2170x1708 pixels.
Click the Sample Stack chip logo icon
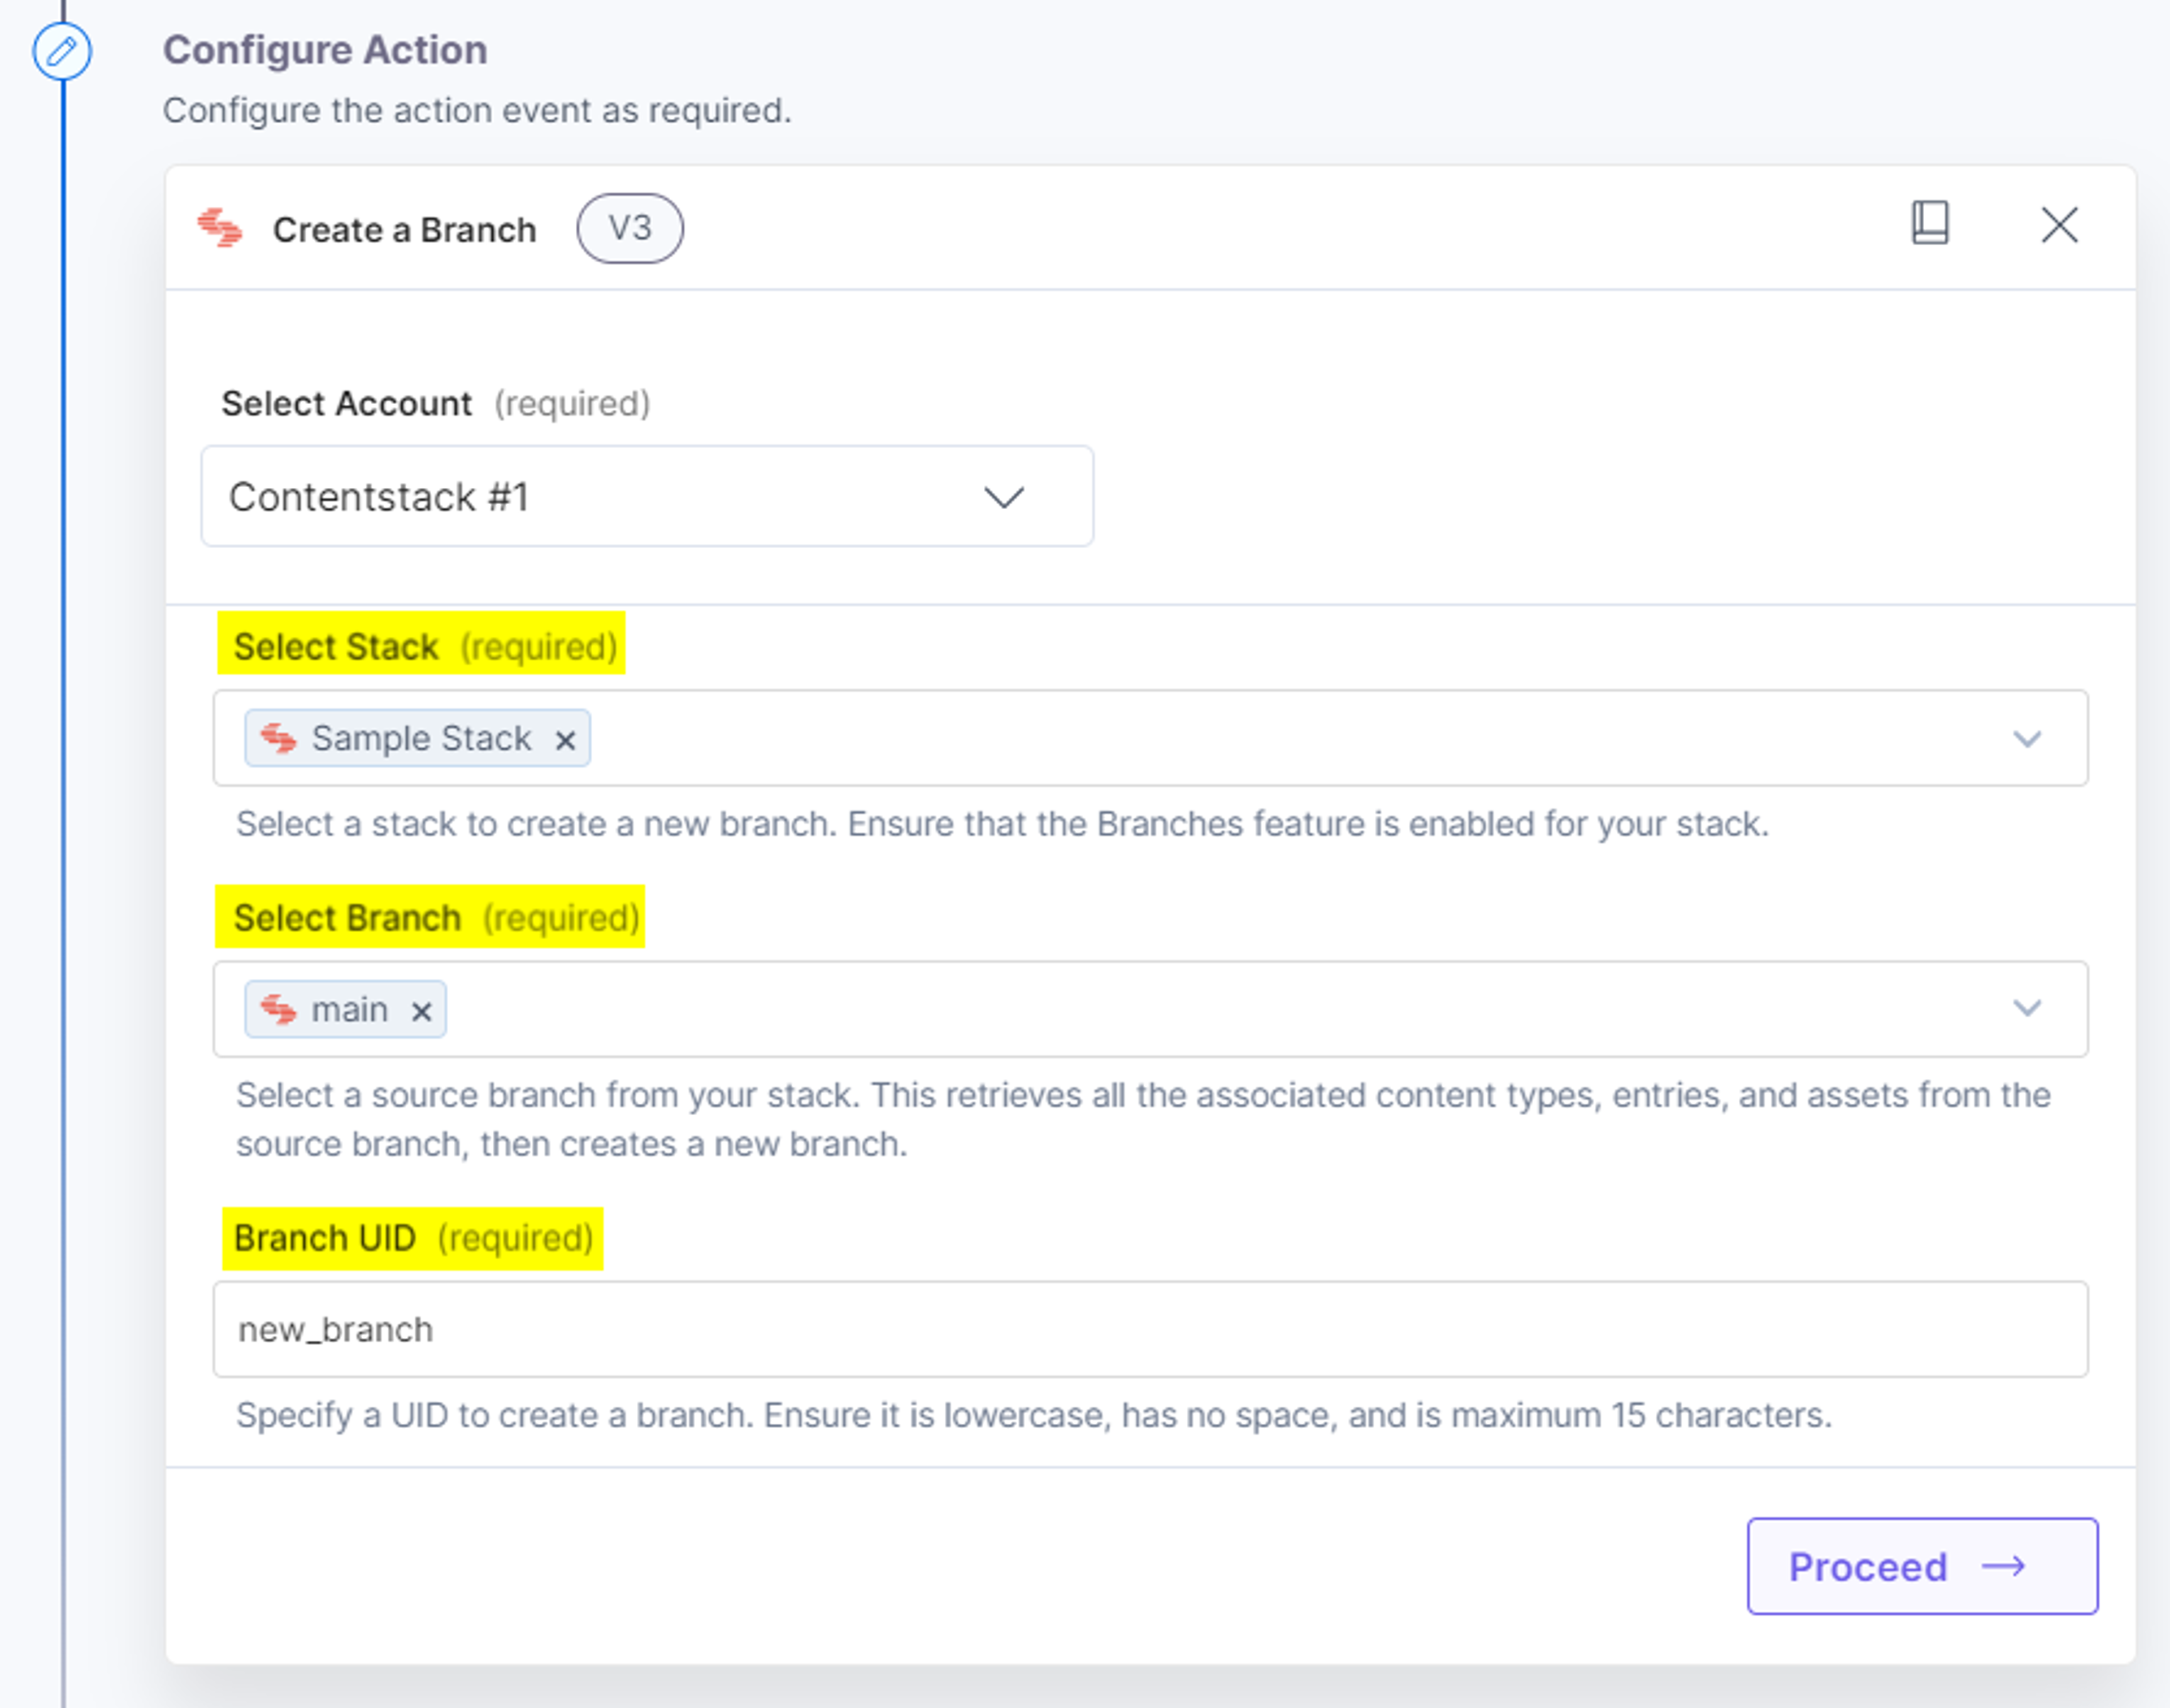click(278, 739)
